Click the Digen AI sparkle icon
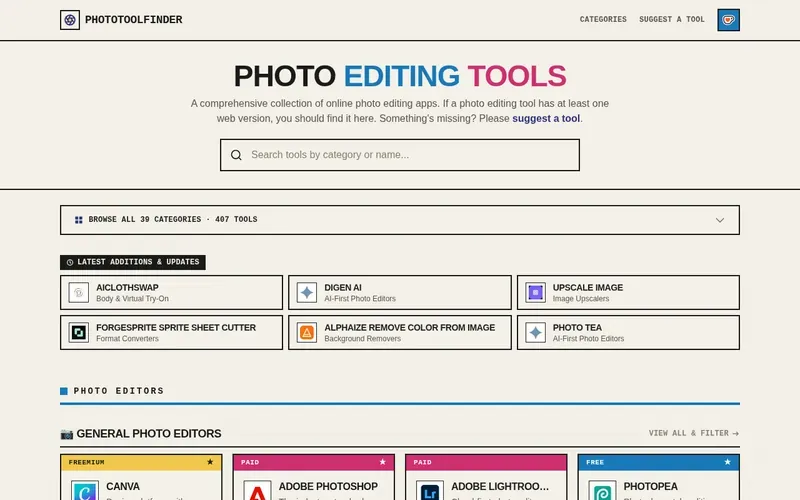Image resolution: width=800 pixels, height=500 pixels. click(307, 293)
